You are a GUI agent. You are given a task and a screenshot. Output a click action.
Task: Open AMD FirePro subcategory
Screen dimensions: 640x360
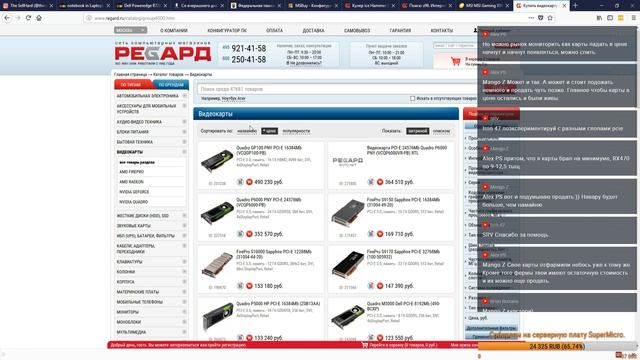click(x=131, y=172)
